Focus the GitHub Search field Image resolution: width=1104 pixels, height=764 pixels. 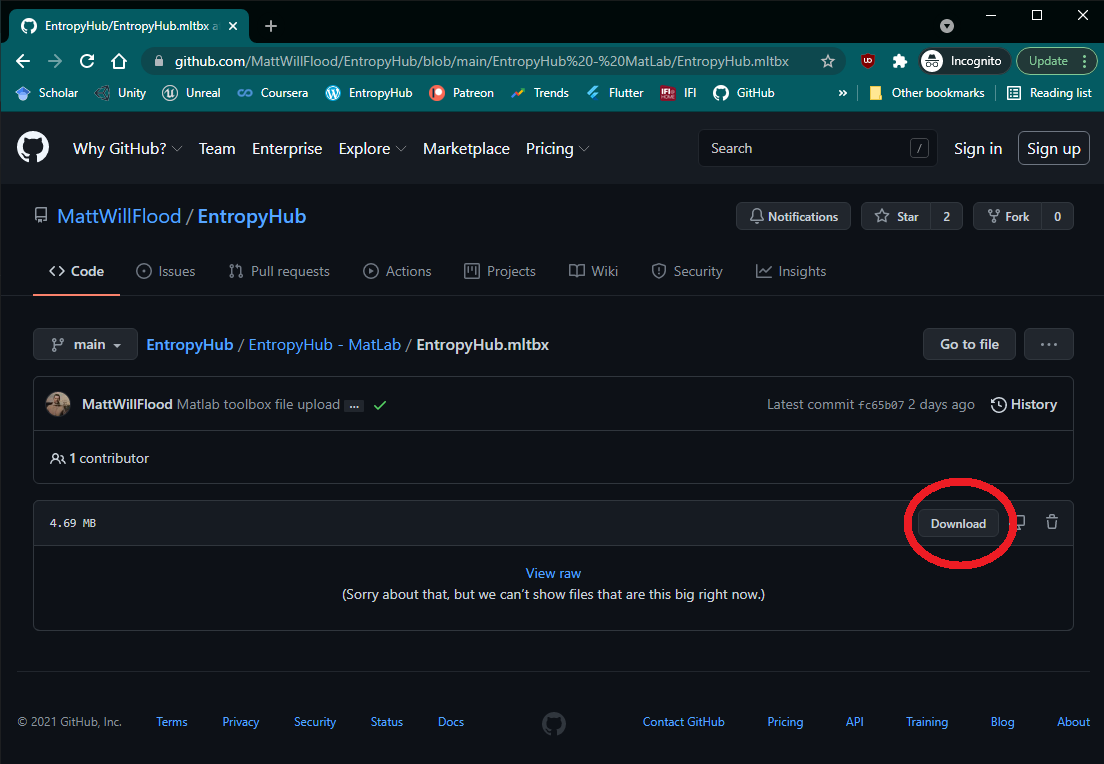[817, 148]
